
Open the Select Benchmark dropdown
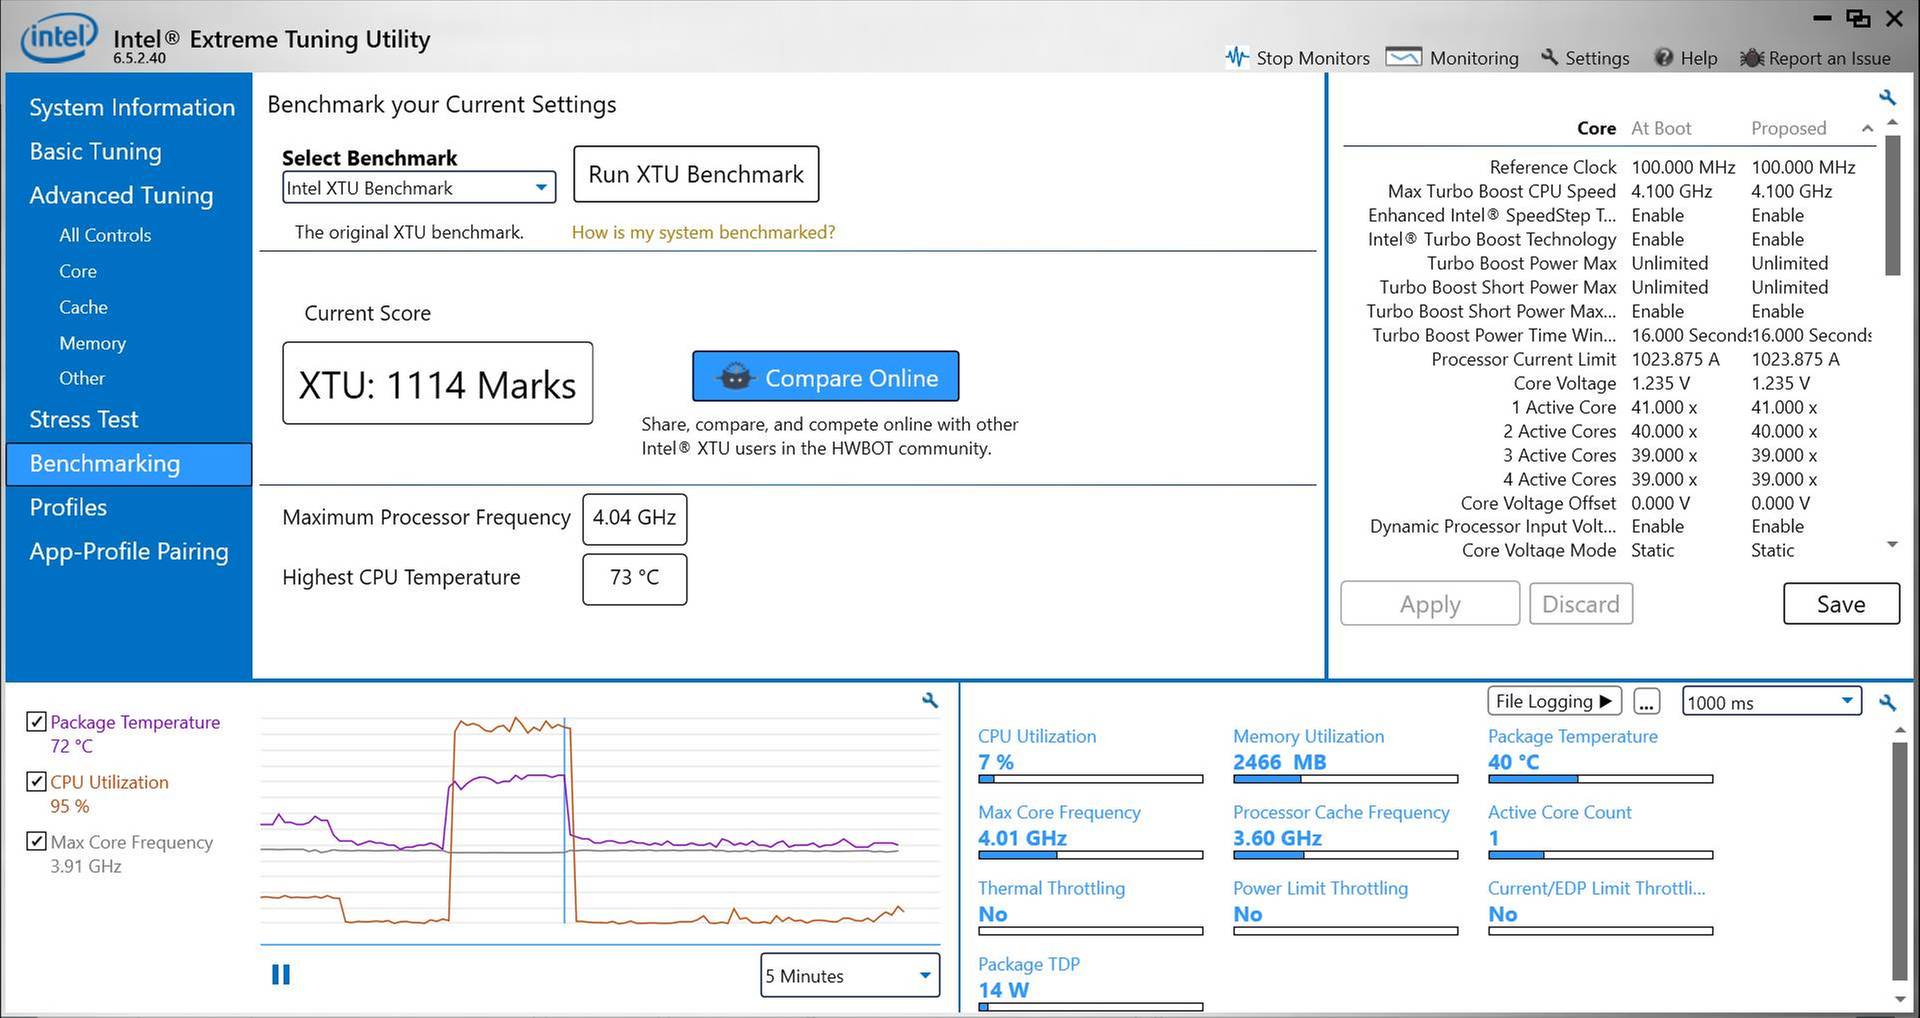419,188
